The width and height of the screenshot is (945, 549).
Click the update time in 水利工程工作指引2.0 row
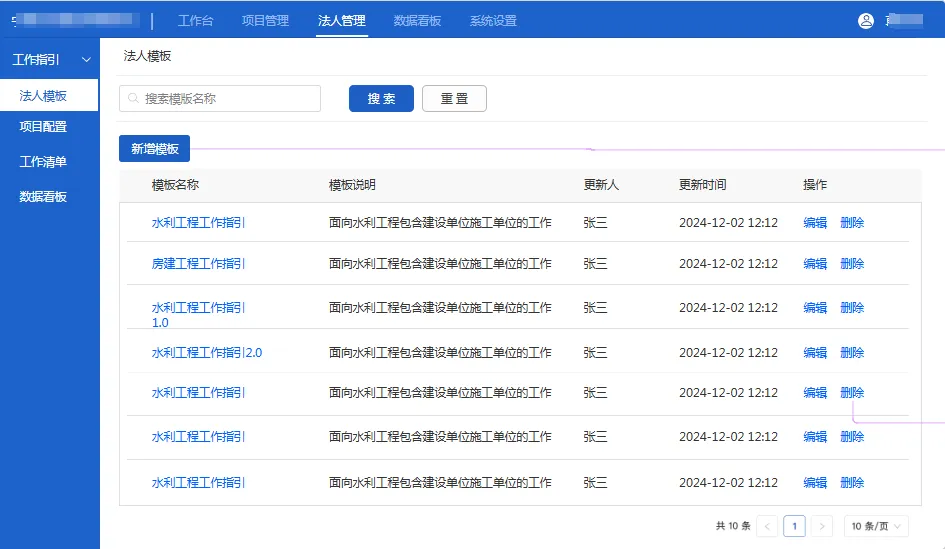pyautogui.click(x=728, y=353)
